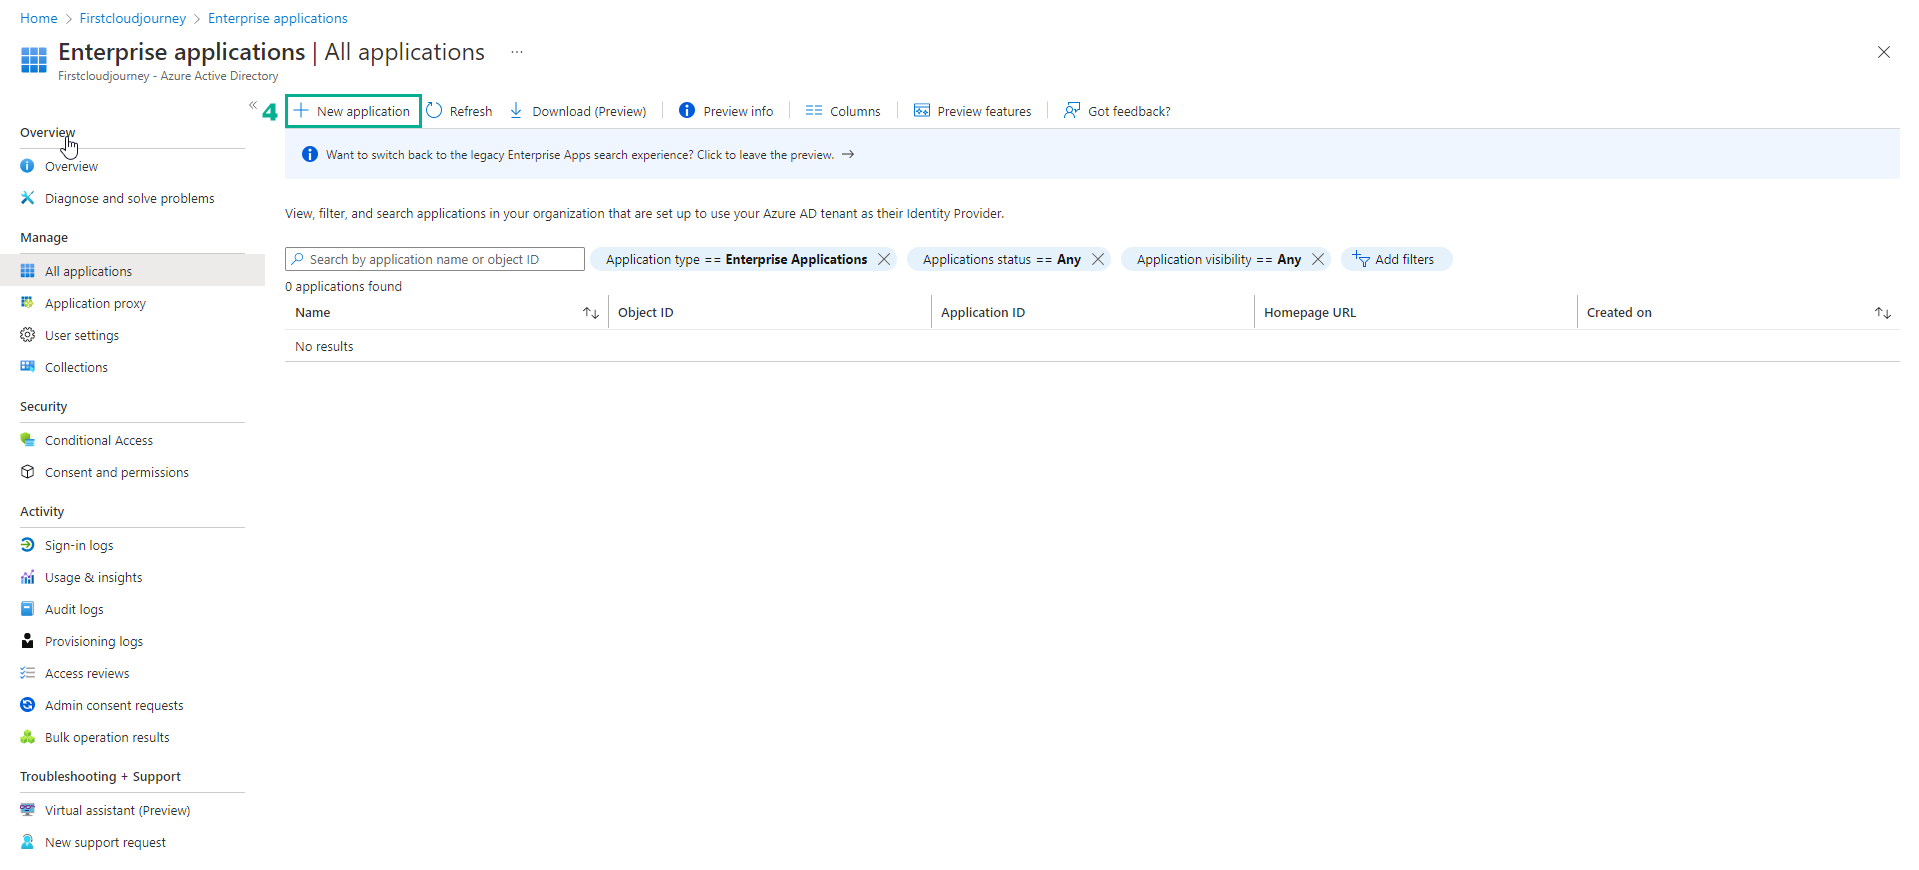This screenshot has height=870, width=1919.
Task: Open the Columns chooser
Action: coord(843,111)
